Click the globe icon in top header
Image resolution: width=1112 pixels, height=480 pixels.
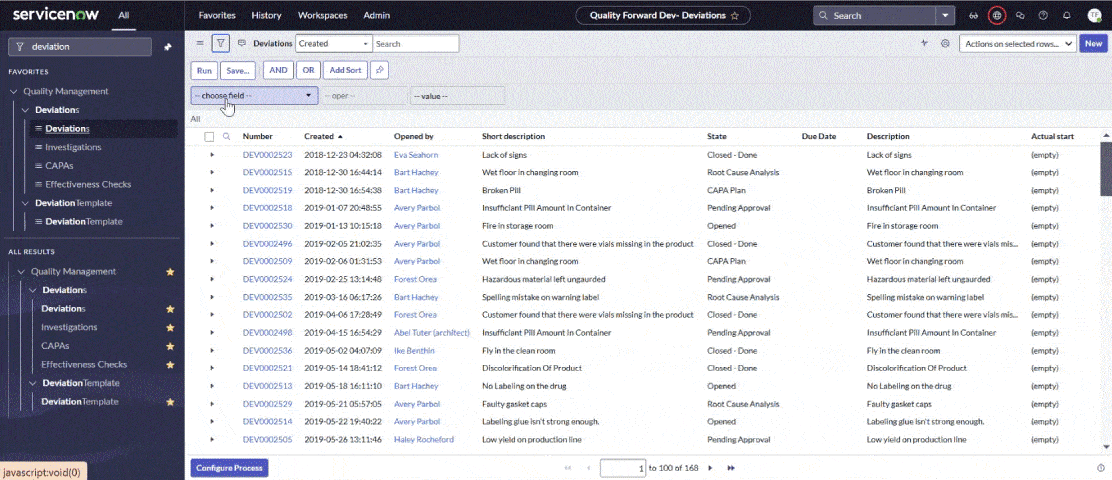click(x=996, y=16)
